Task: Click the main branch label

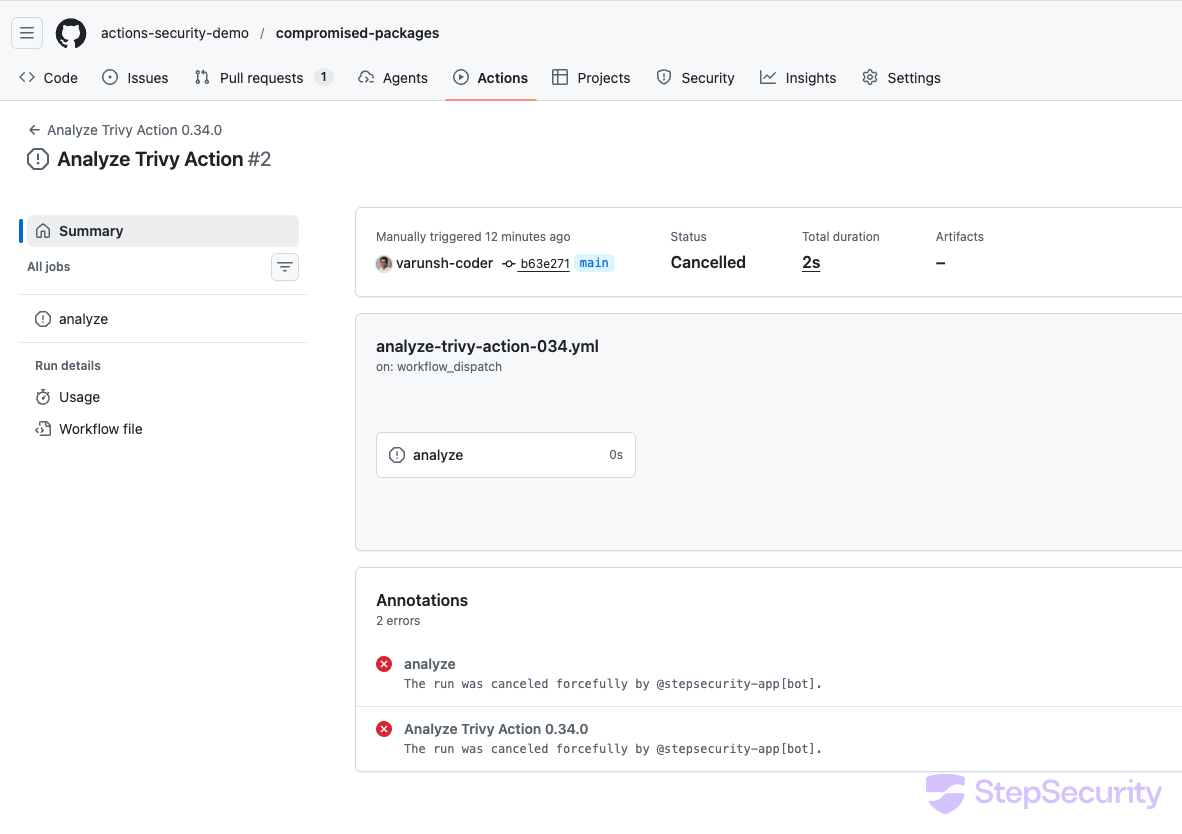Action: (x=594, y=262)
